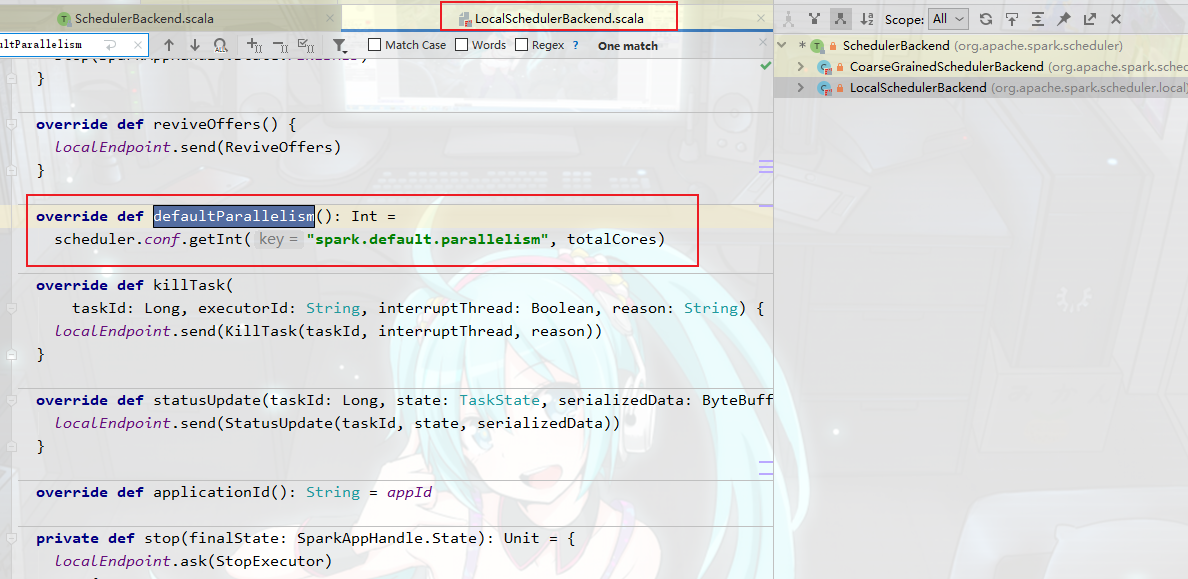Click the statusUpdate method name

coord(207,400)
